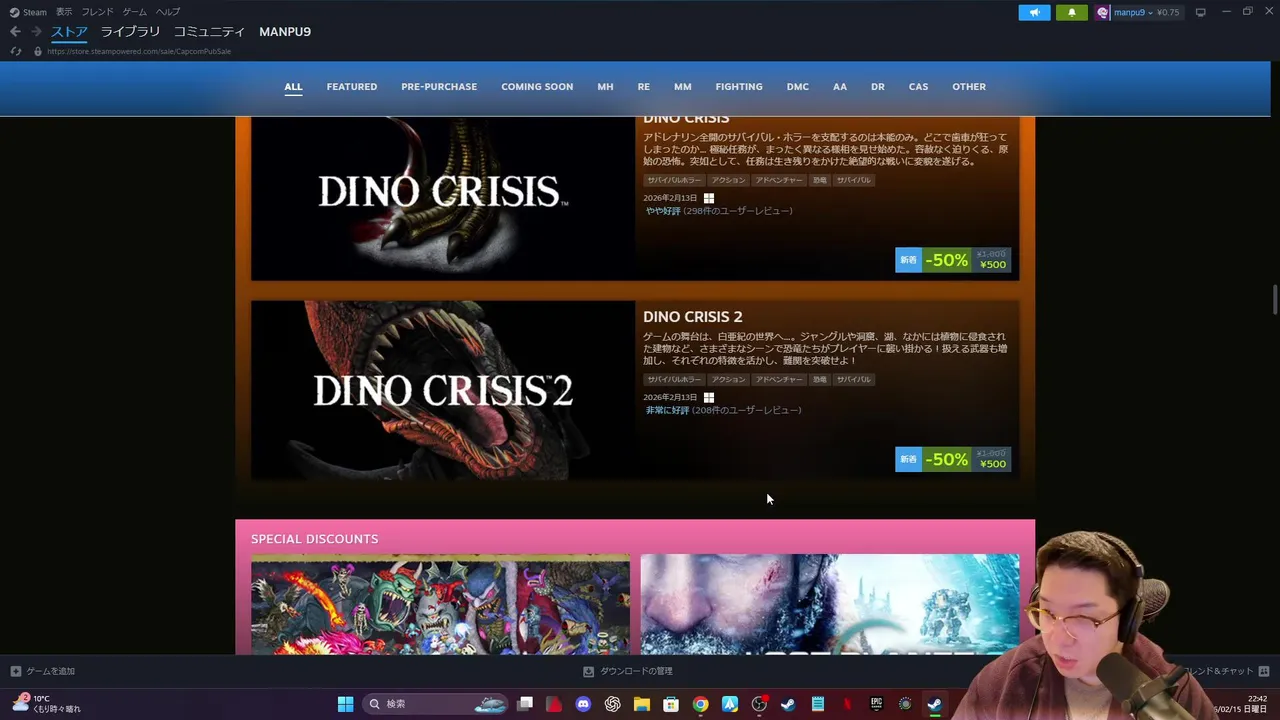Reload the store page with refresh icon
Viewport: 1280px width, 720px height.
[x=16, y=51]
